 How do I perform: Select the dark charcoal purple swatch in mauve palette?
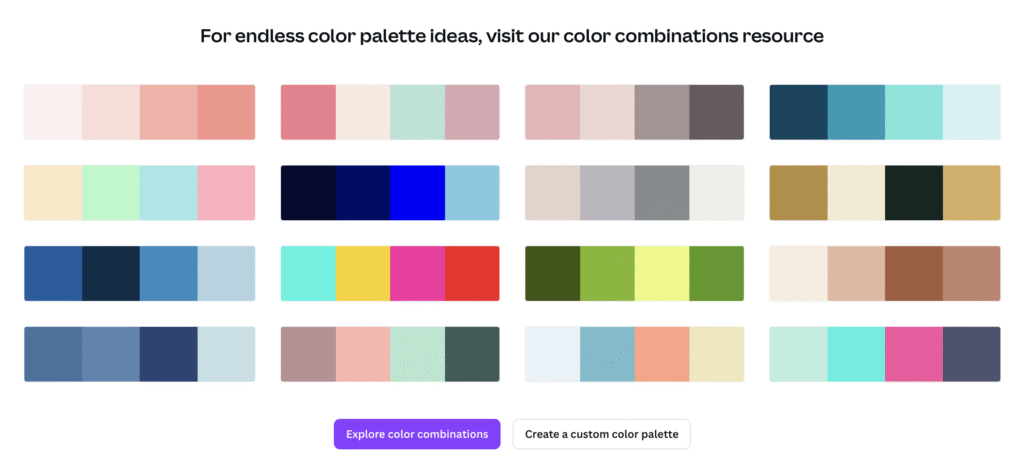[716, 112]
